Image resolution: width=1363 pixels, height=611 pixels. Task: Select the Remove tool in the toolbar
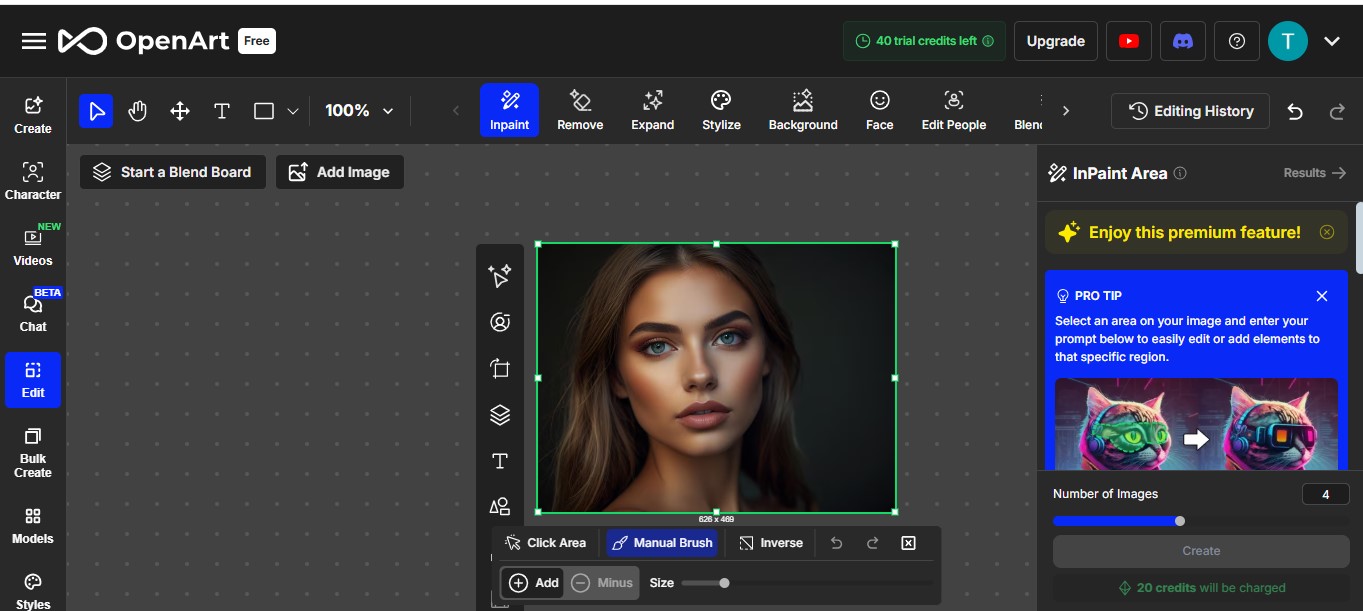coord(580,110)
